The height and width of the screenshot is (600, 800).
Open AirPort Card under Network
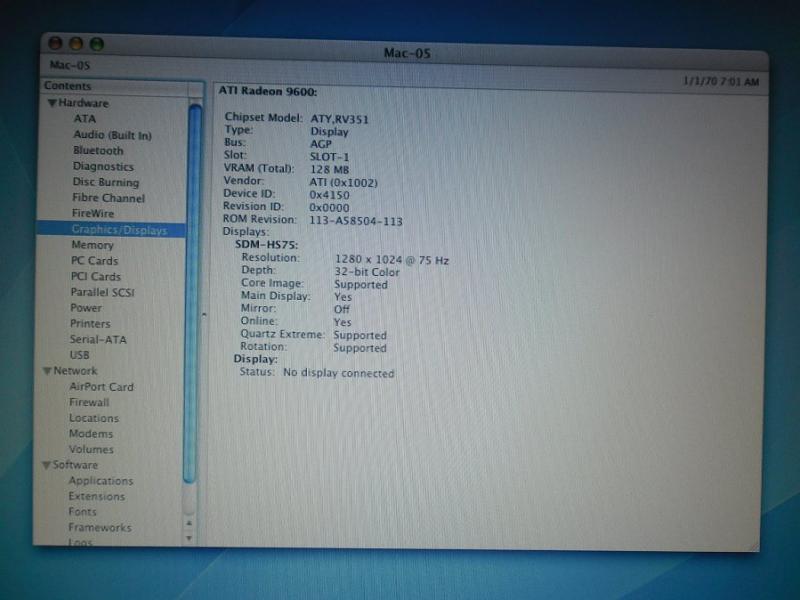click(100, 387)
